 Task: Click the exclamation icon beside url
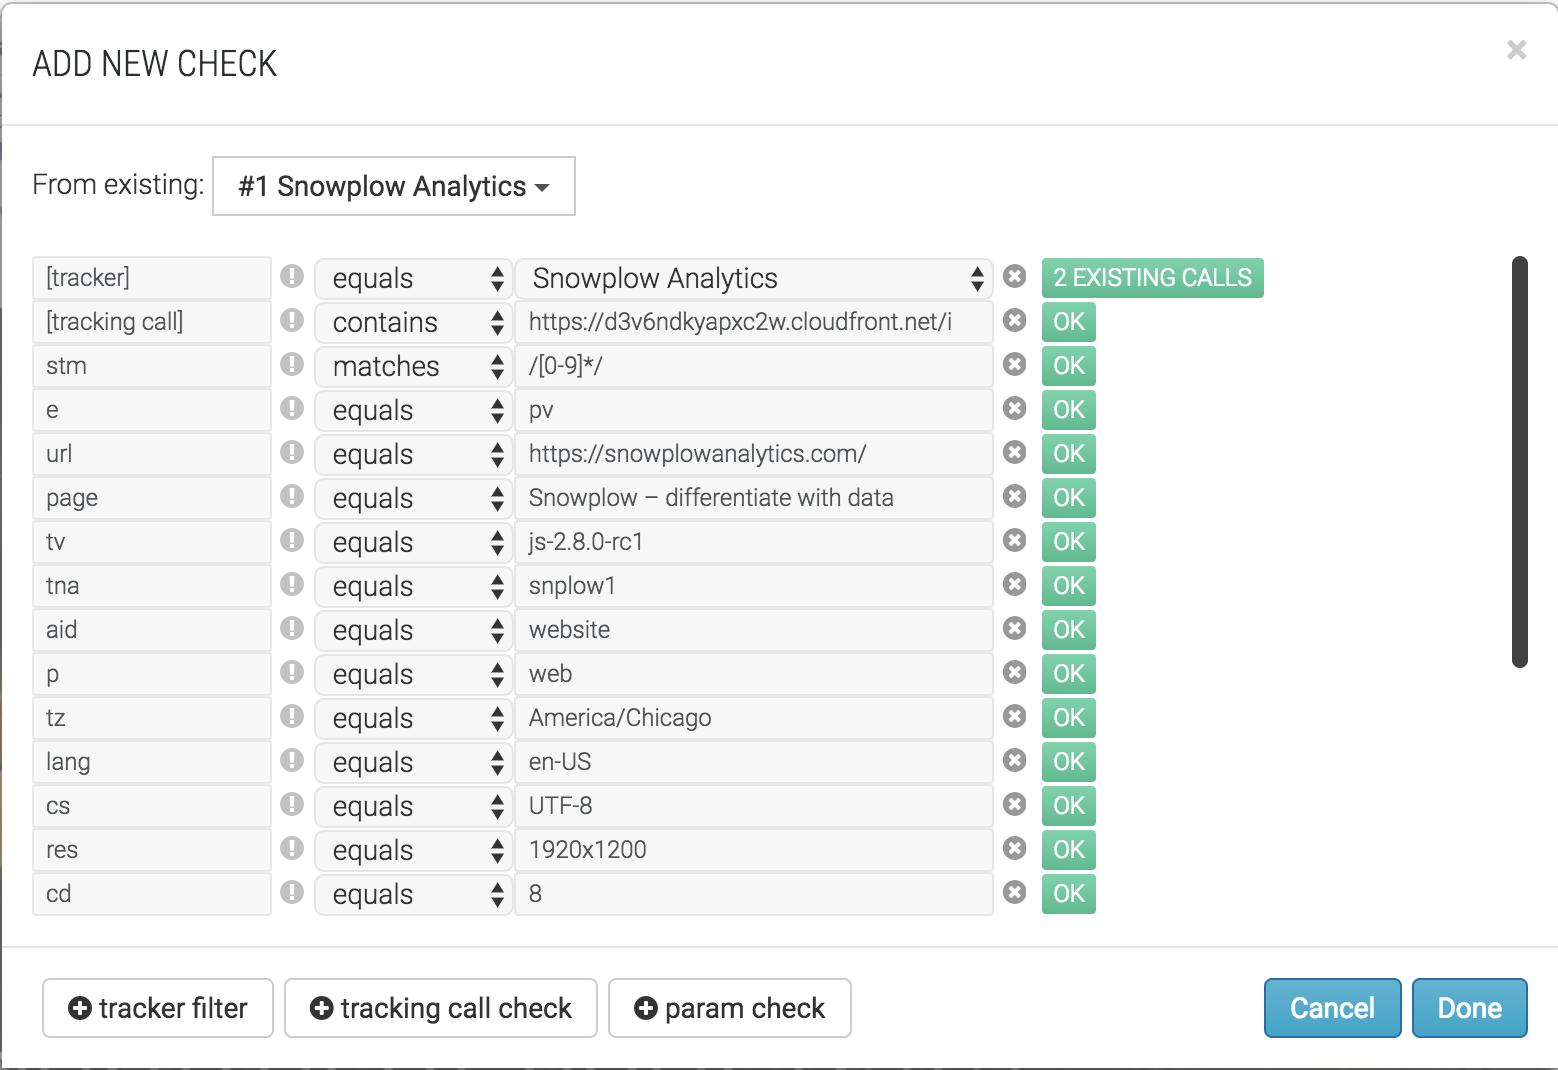[292, 452]
